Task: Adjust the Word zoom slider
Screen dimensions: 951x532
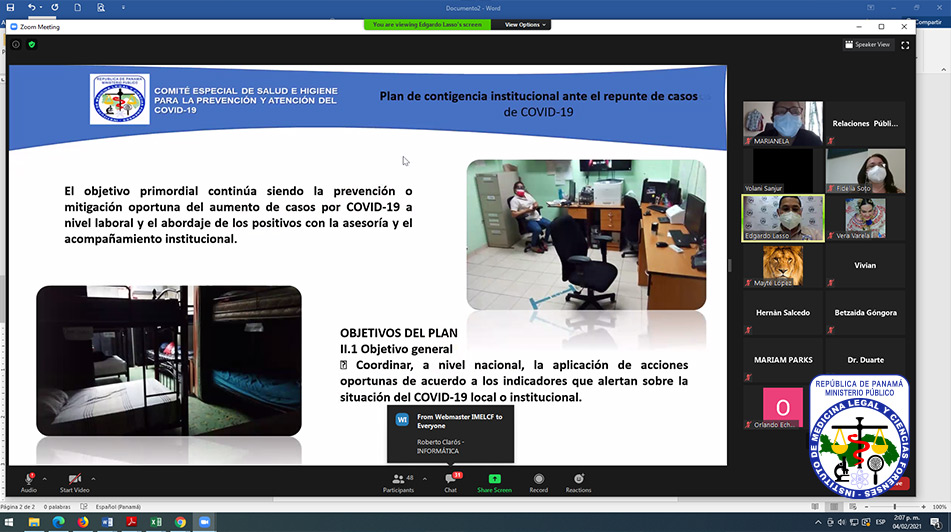Action: pyautogui.click(x=895, y=507)
